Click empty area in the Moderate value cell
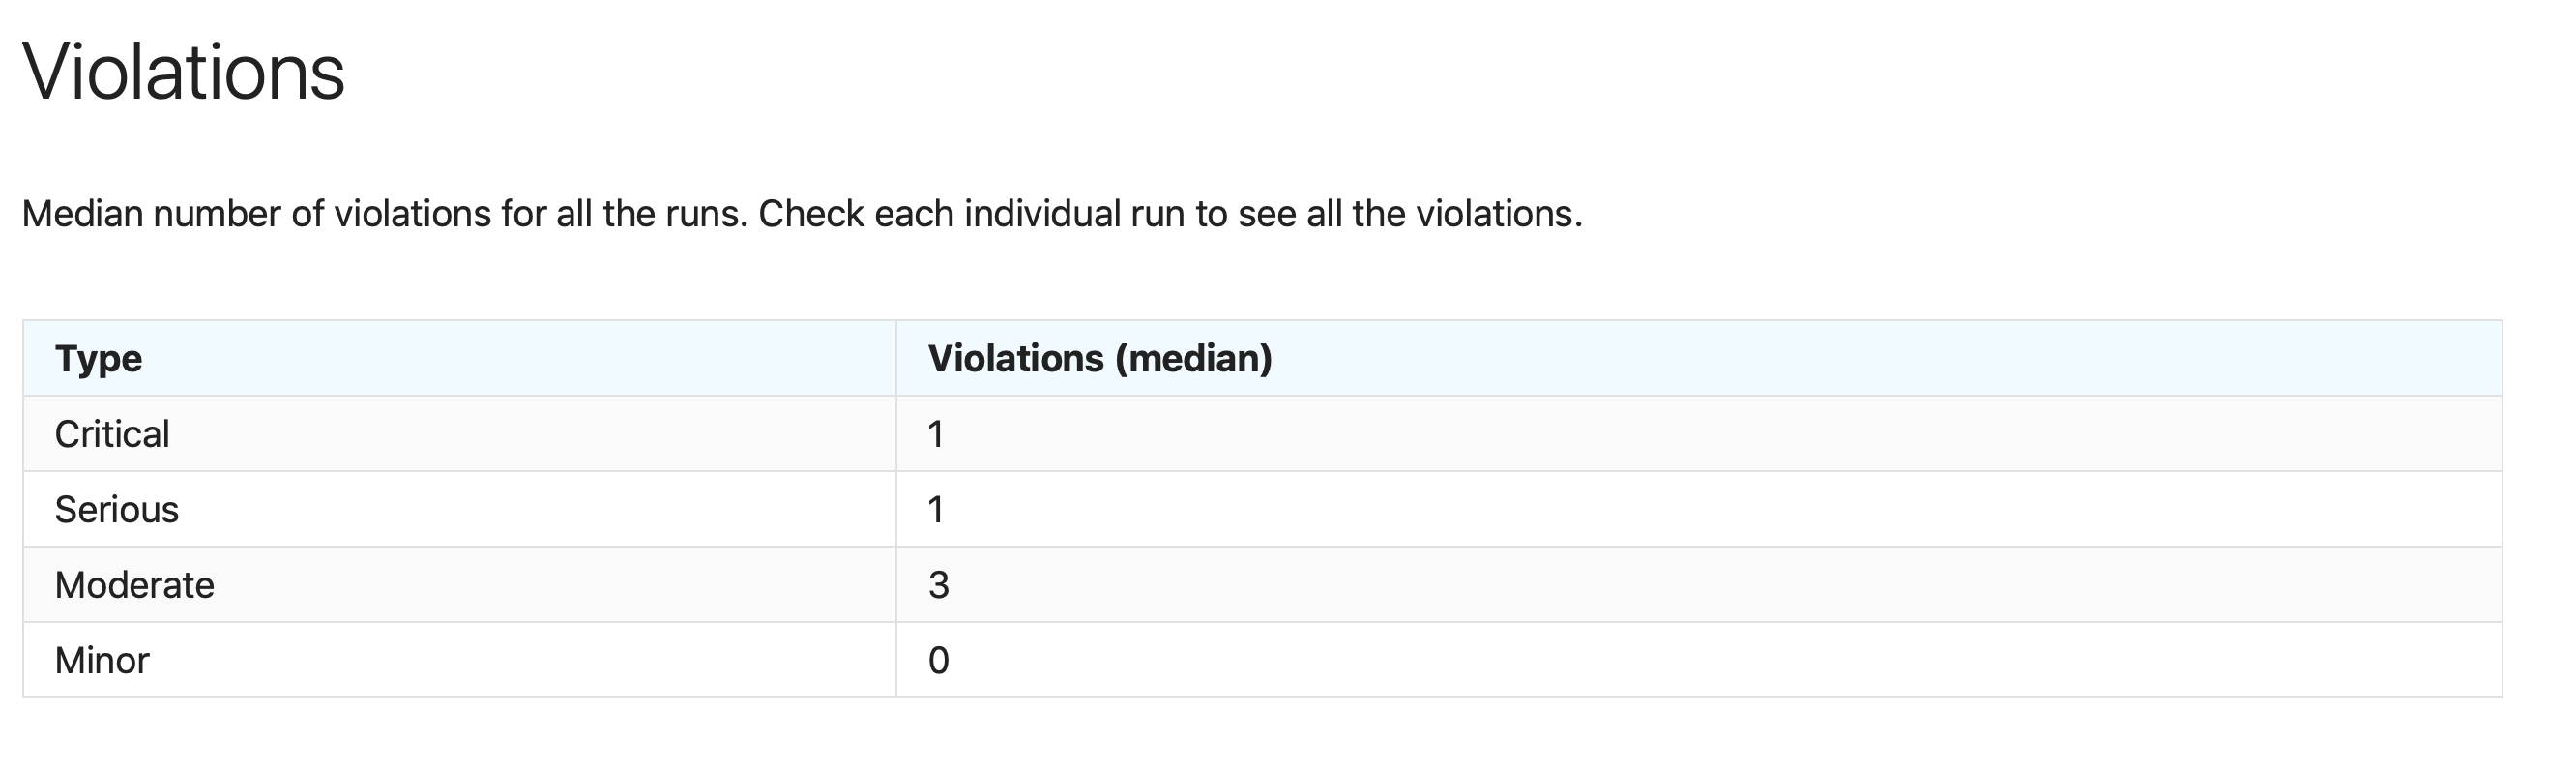The image size is (2576, 770). (x=1700, y=585)
